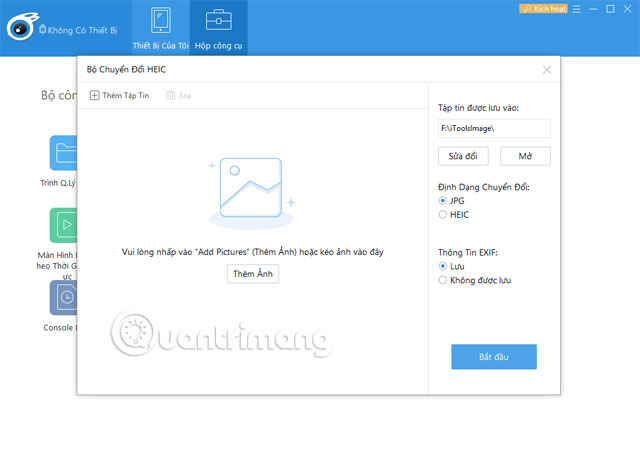Click the greyed-out Xóa delete button

click(178, 96)
